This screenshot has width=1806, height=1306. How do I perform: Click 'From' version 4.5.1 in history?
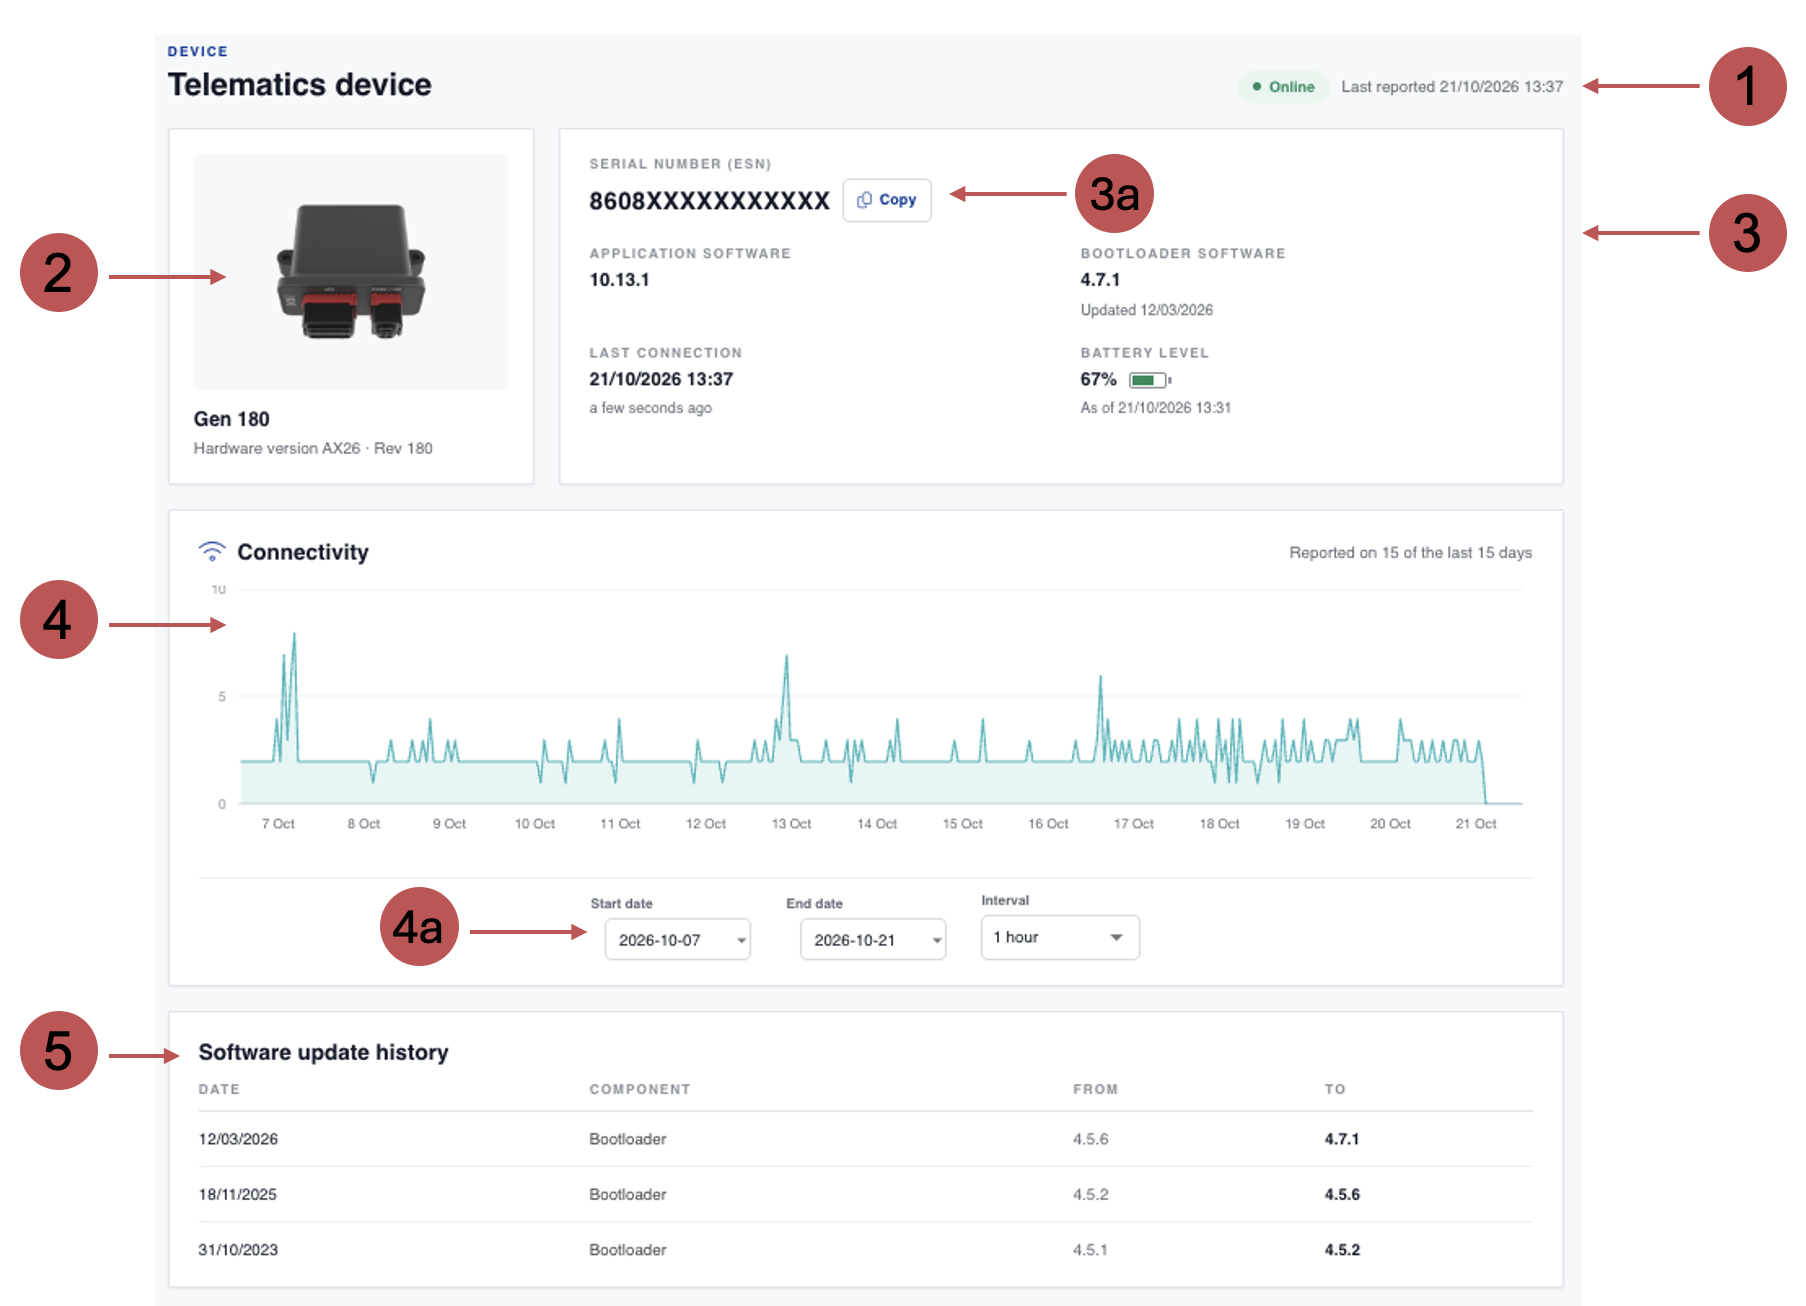pyautogui.click(x=1090, y=1250)
